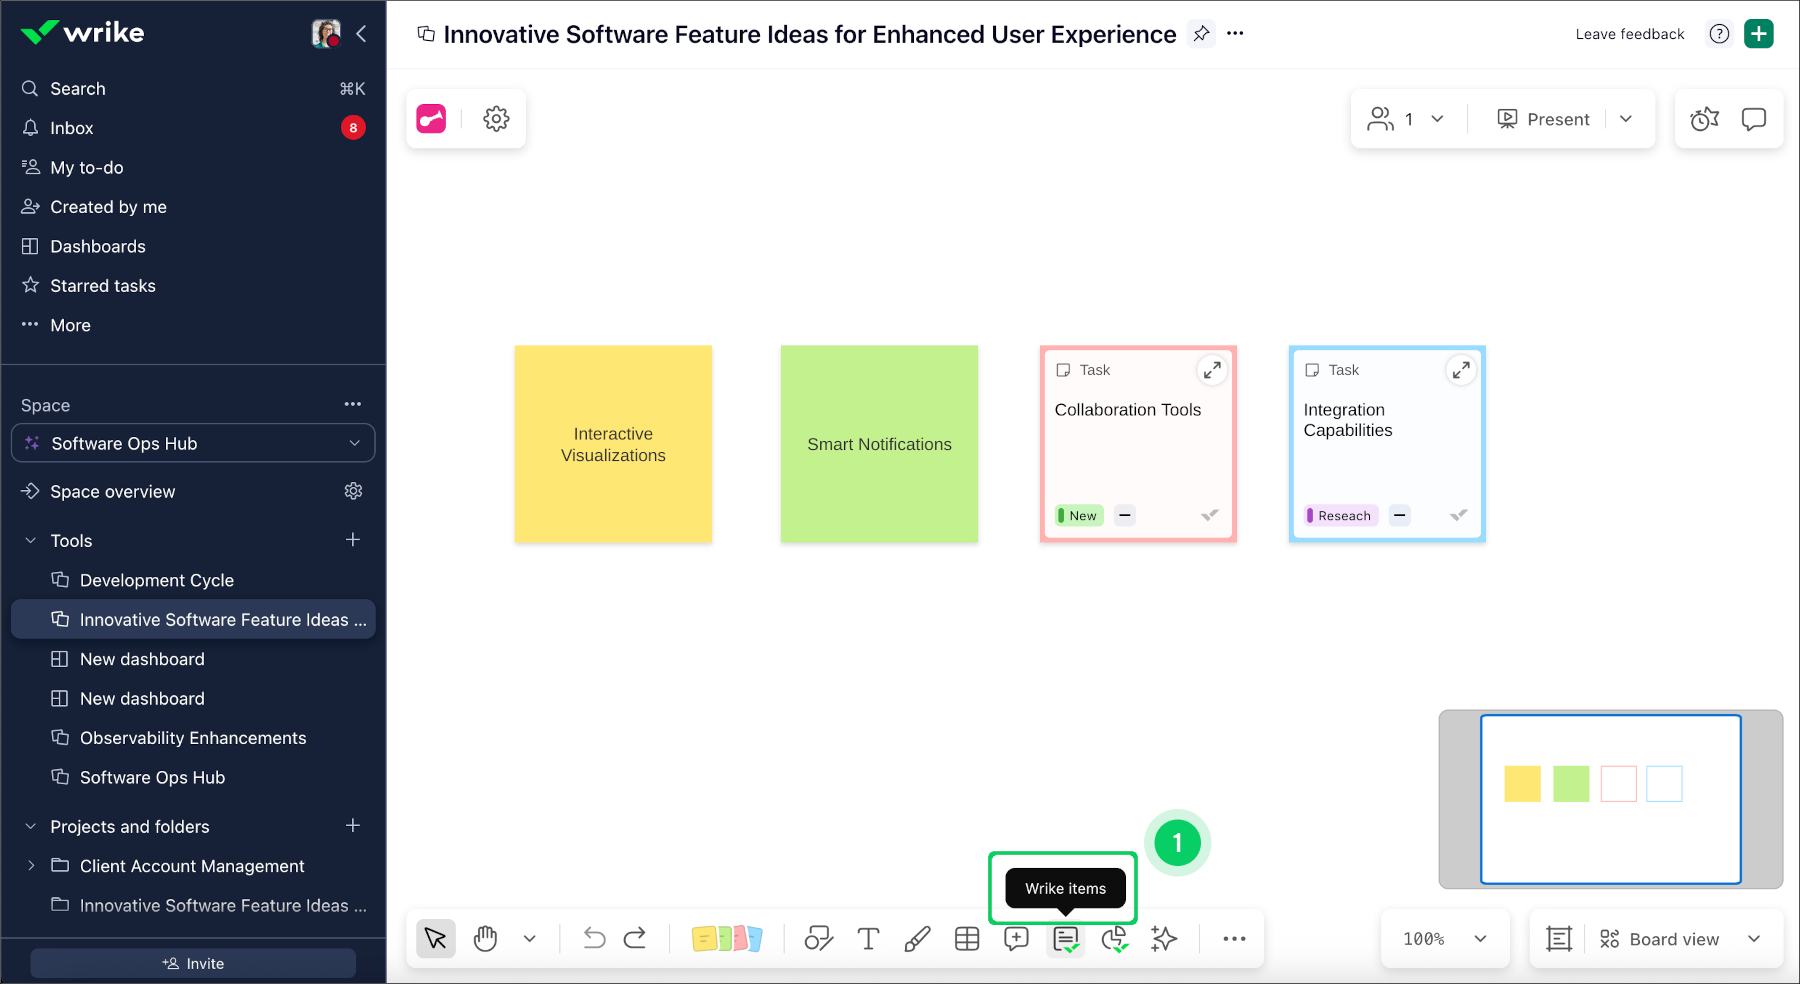This screenshot has height=984, width=1800.
Task: Select the hand pan tool
Action: click(x=486, y=939)
